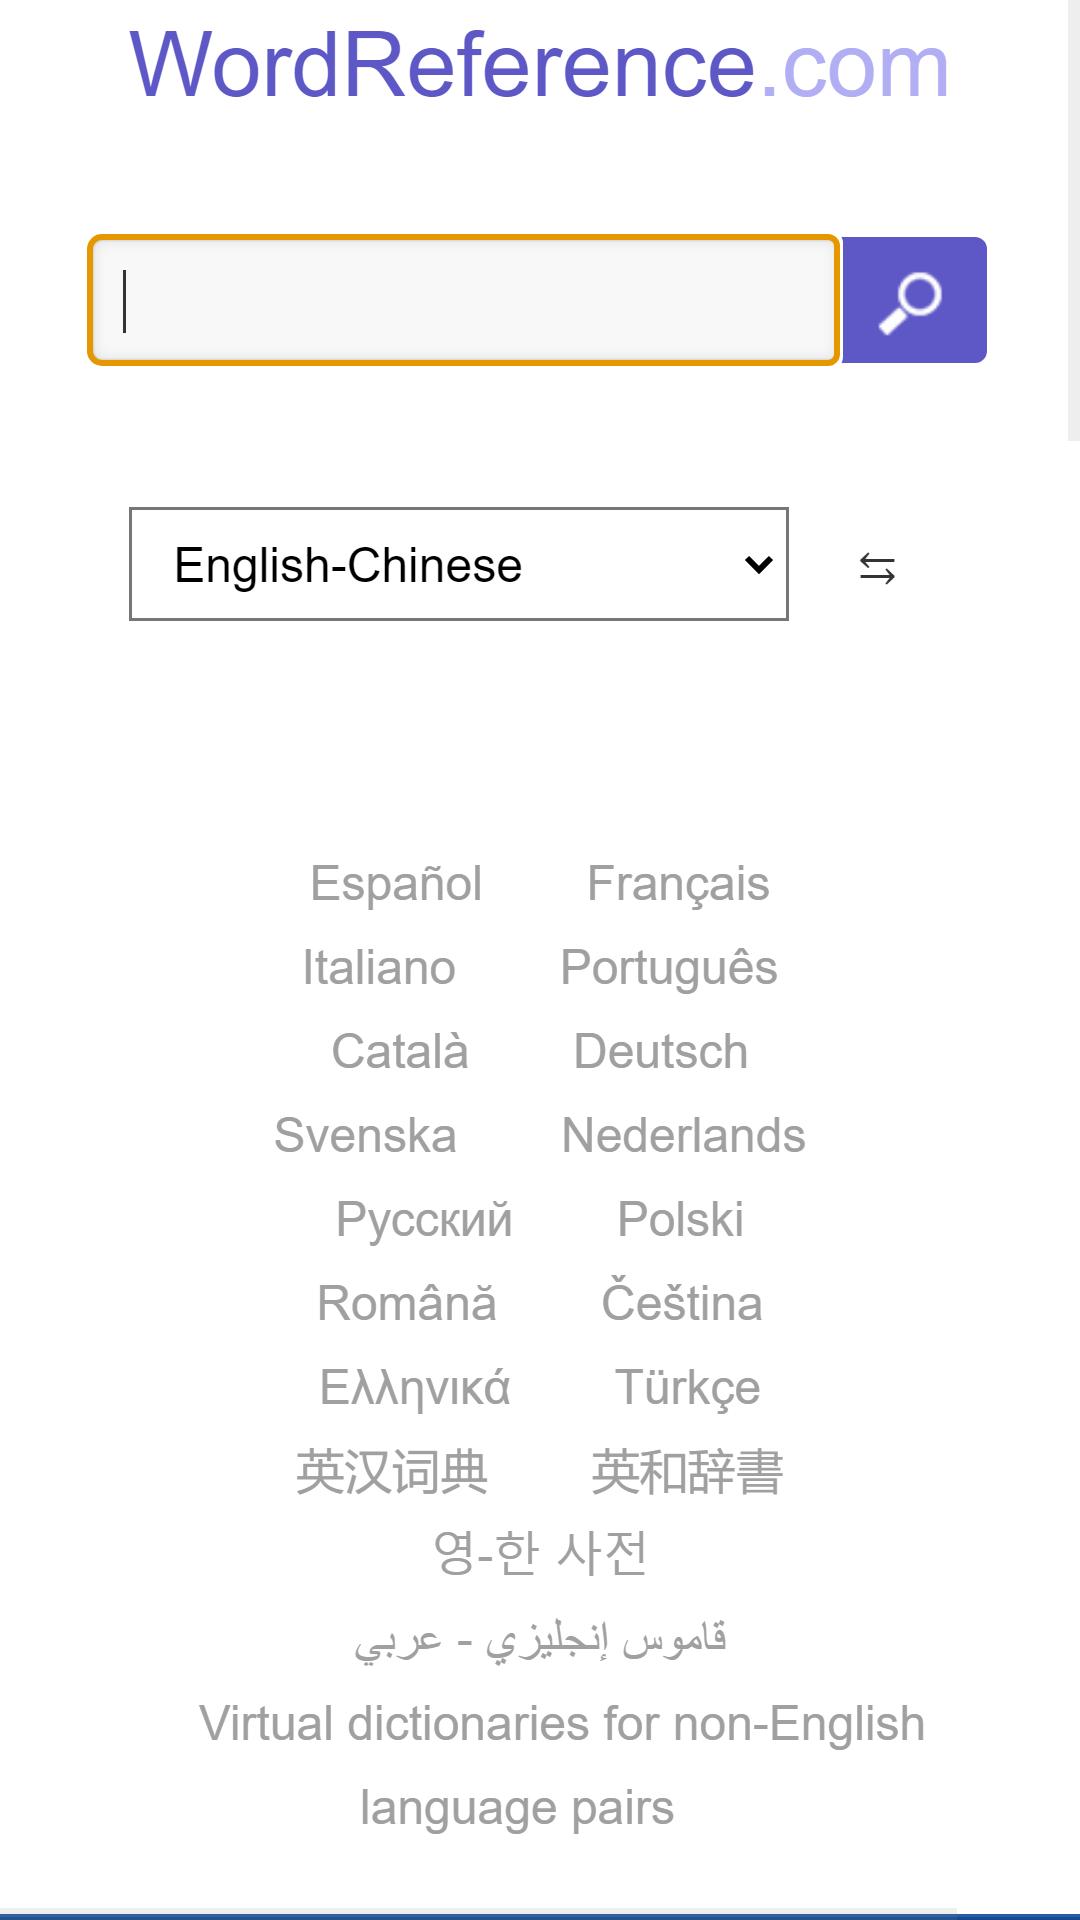Image resolution: width=1080 pixels, height=1920 pixels.
Task: Open the Polski version
Action: pos(681,1220)
